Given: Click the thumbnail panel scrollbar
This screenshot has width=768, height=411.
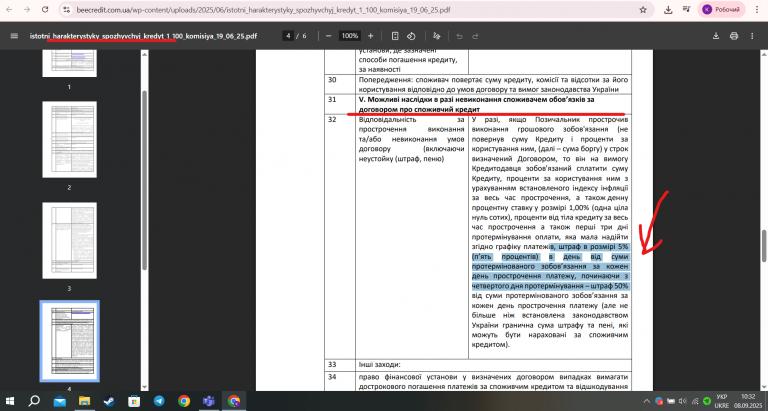Looking at the screenshot, I should pyautogui.click(x=144, y=180).
